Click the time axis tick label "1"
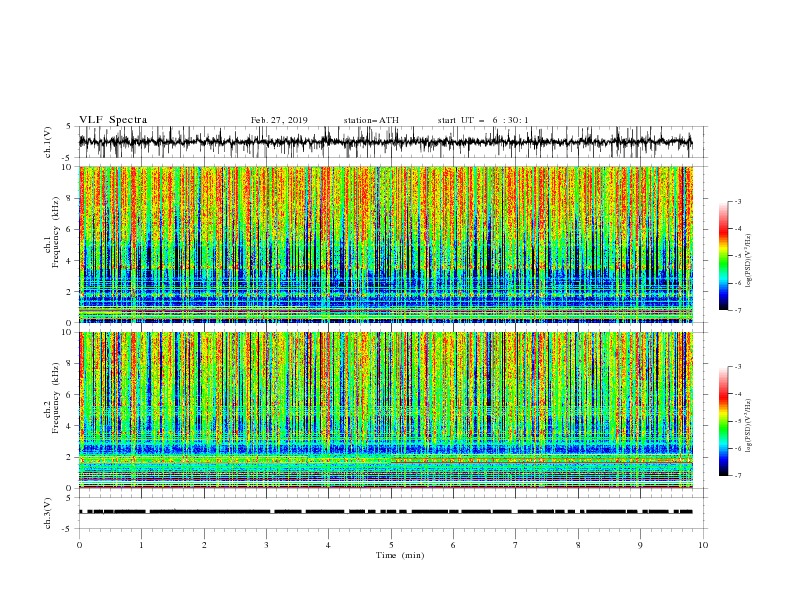Image resolution: width=792 pixels, height=612 pixels. pyautogui.click(x=141, y=545)
